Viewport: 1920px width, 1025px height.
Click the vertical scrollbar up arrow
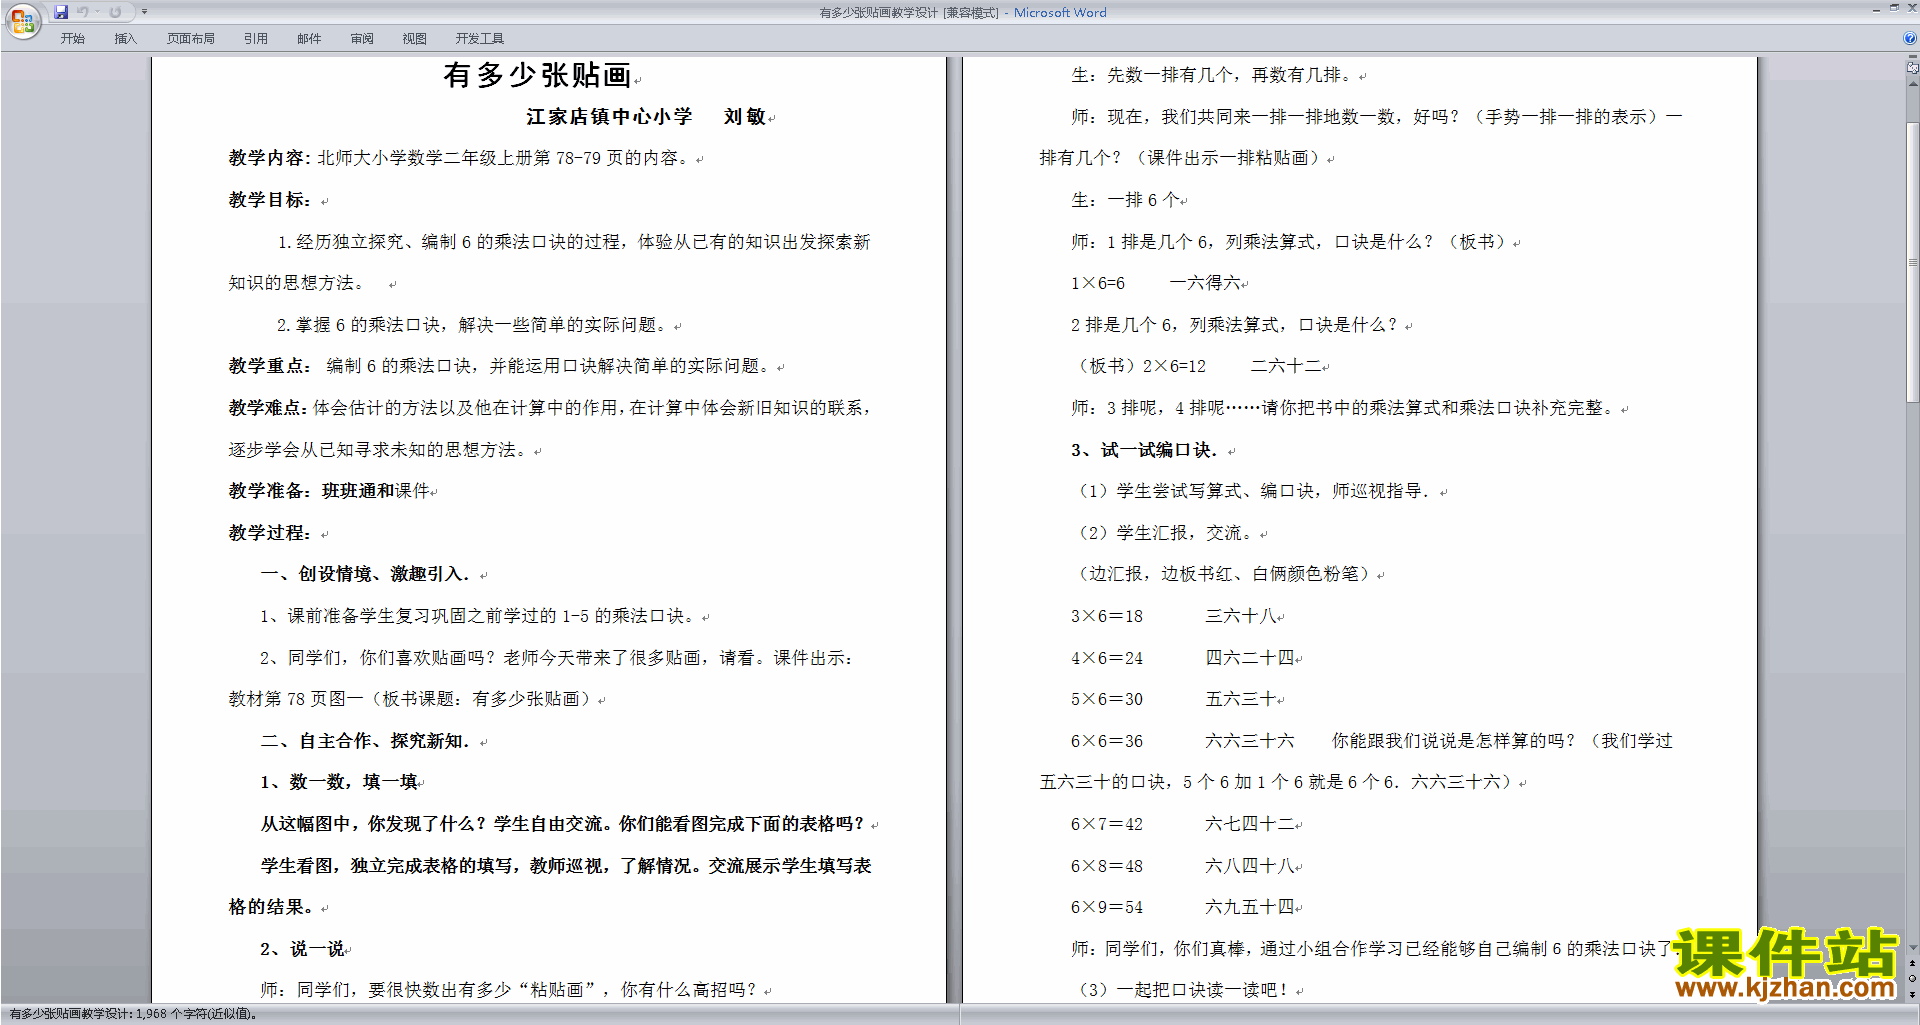click(x=1912, y=84)
